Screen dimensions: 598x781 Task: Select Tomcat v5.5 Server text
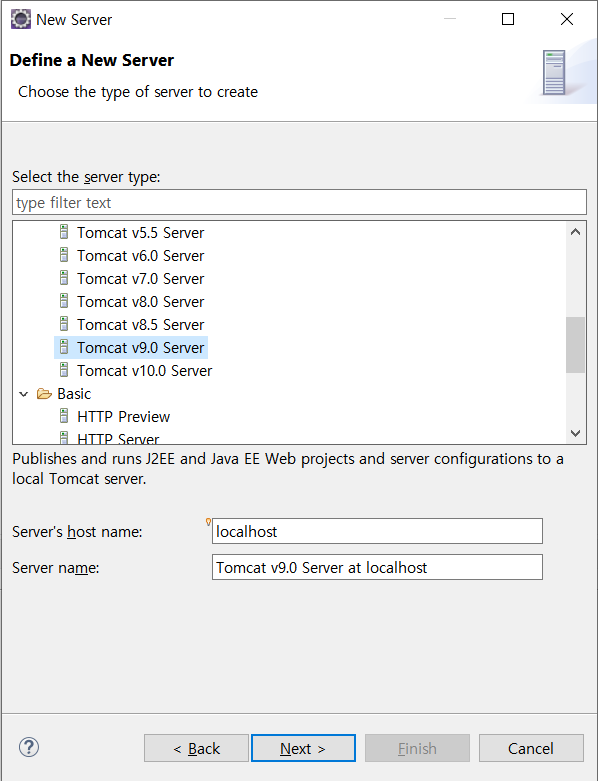(x=140, y=233)
